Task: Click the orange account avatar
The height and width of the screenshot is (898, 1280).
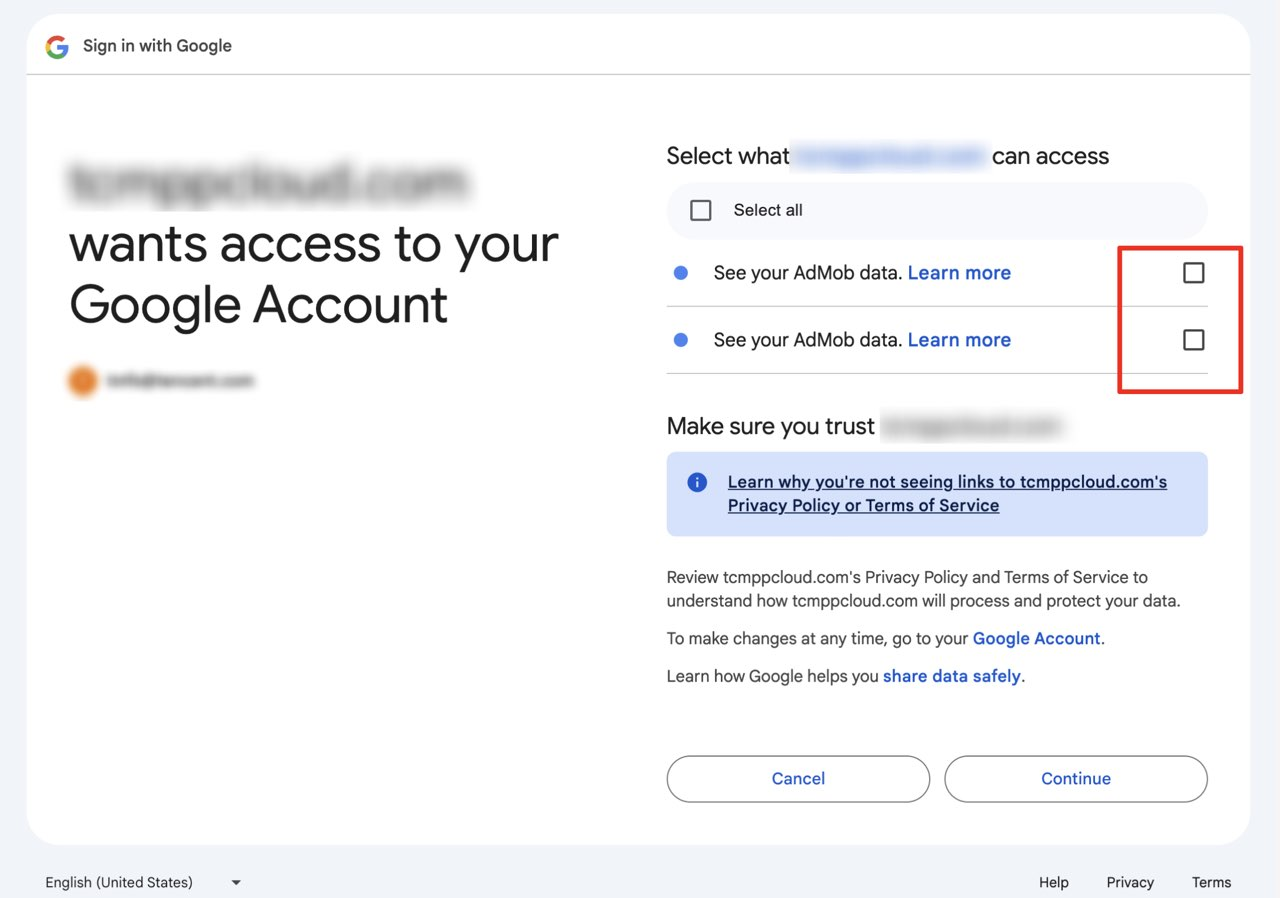Action: point(83,381)
